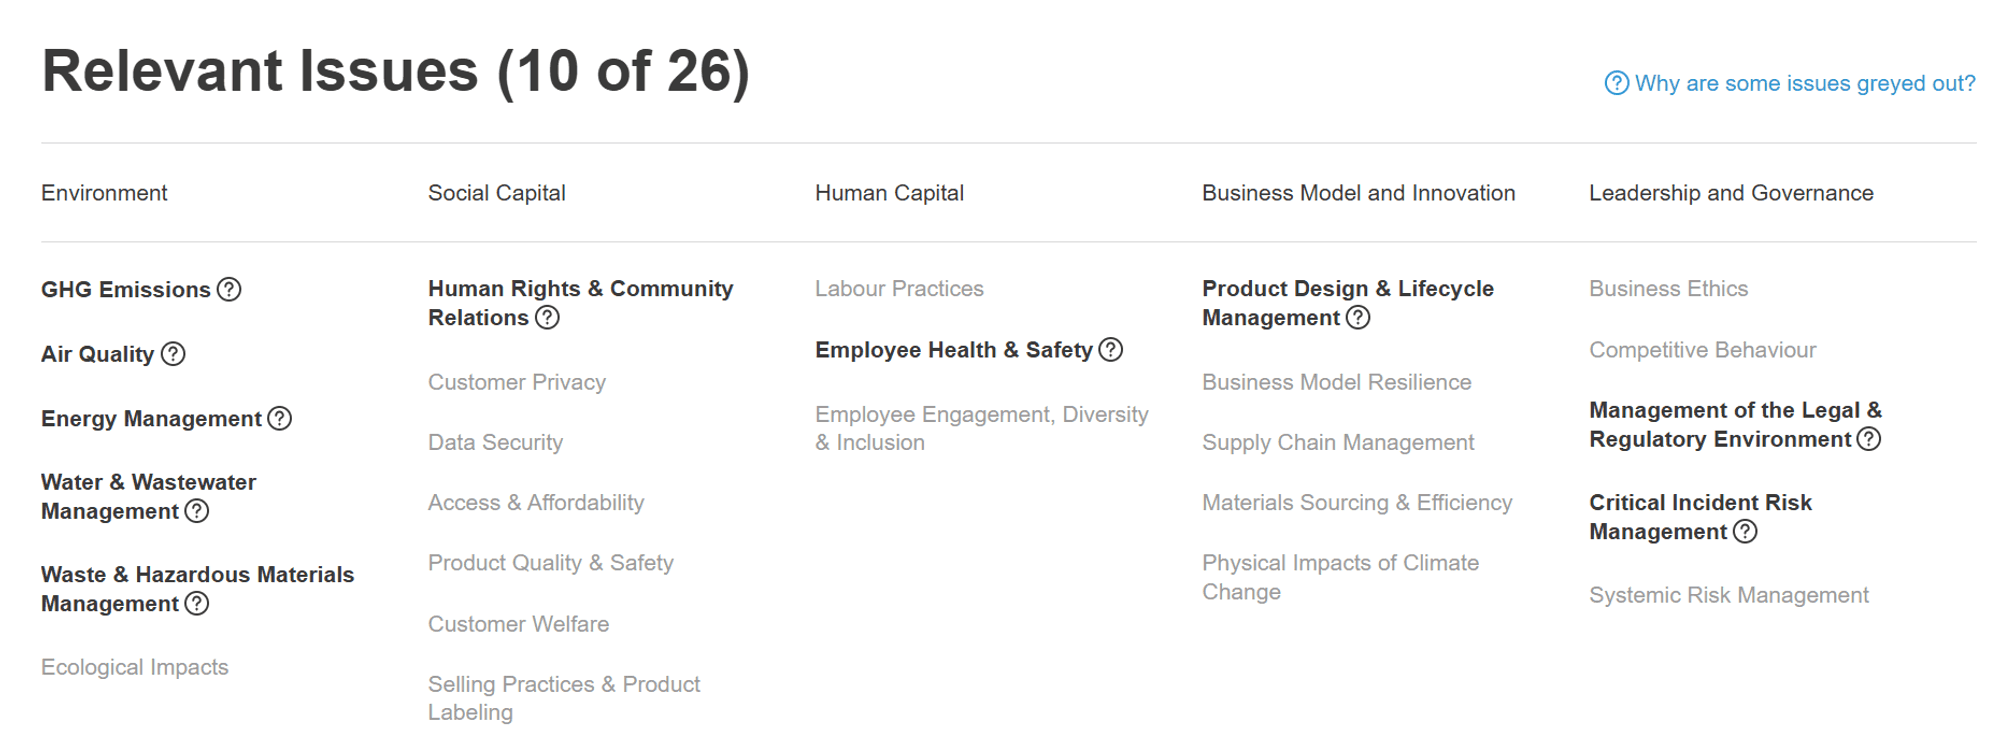Click the question mark beside Air Quality

pyautogui.click(x=173, y=354)
